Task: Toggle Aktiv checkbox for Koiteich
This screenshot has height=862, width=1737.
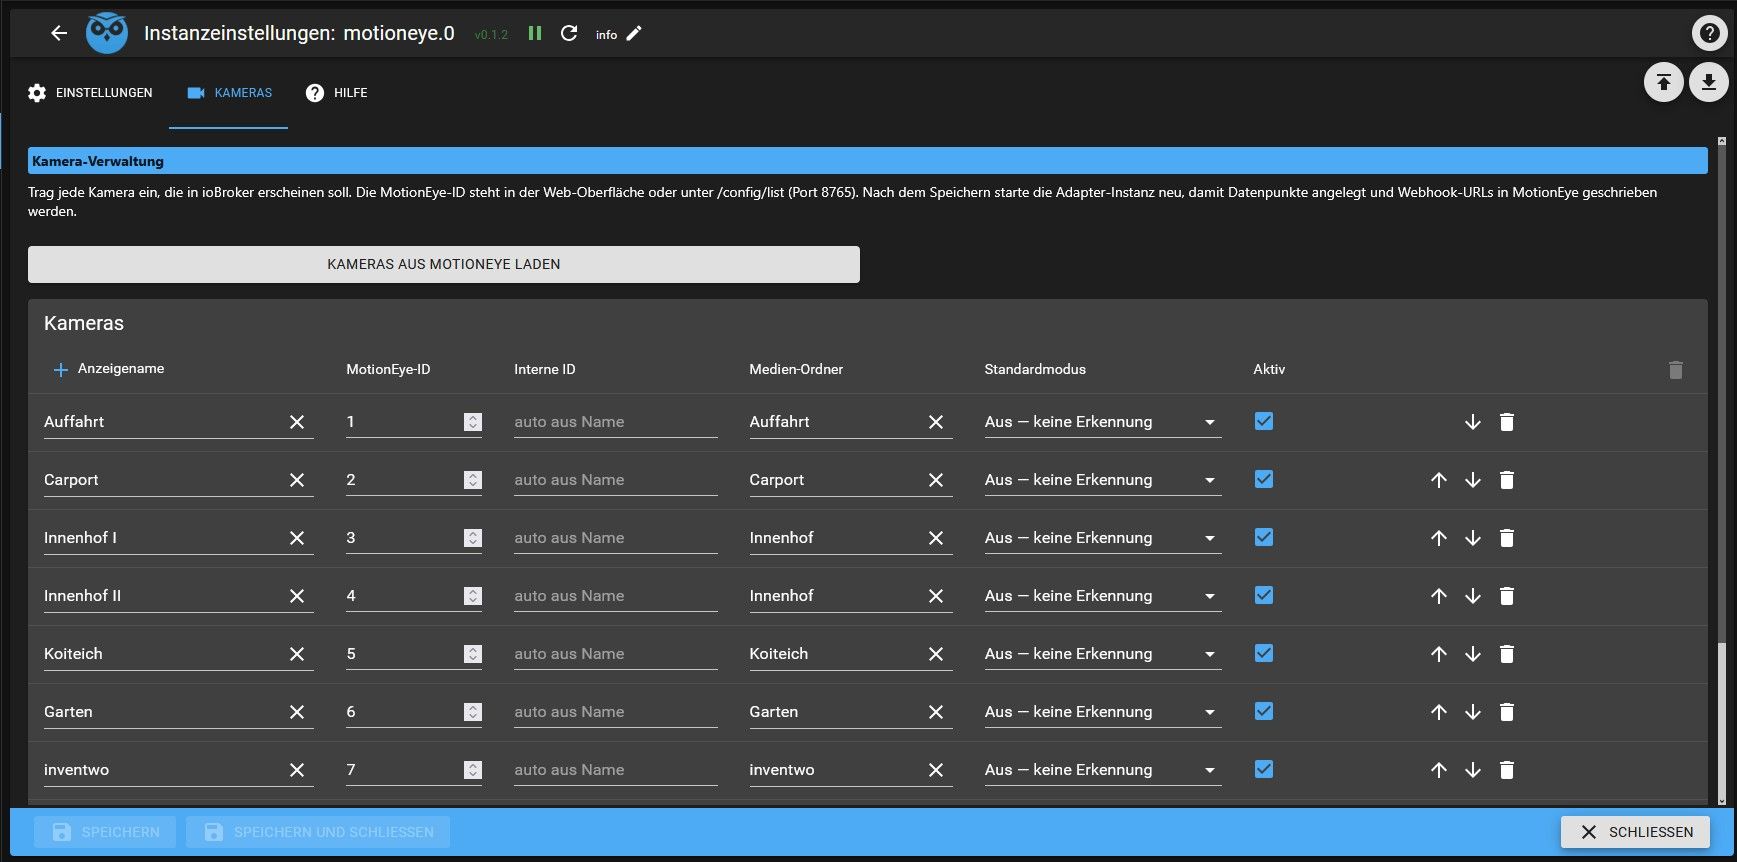Action: pyautogui.click(x=1264, y=653)
